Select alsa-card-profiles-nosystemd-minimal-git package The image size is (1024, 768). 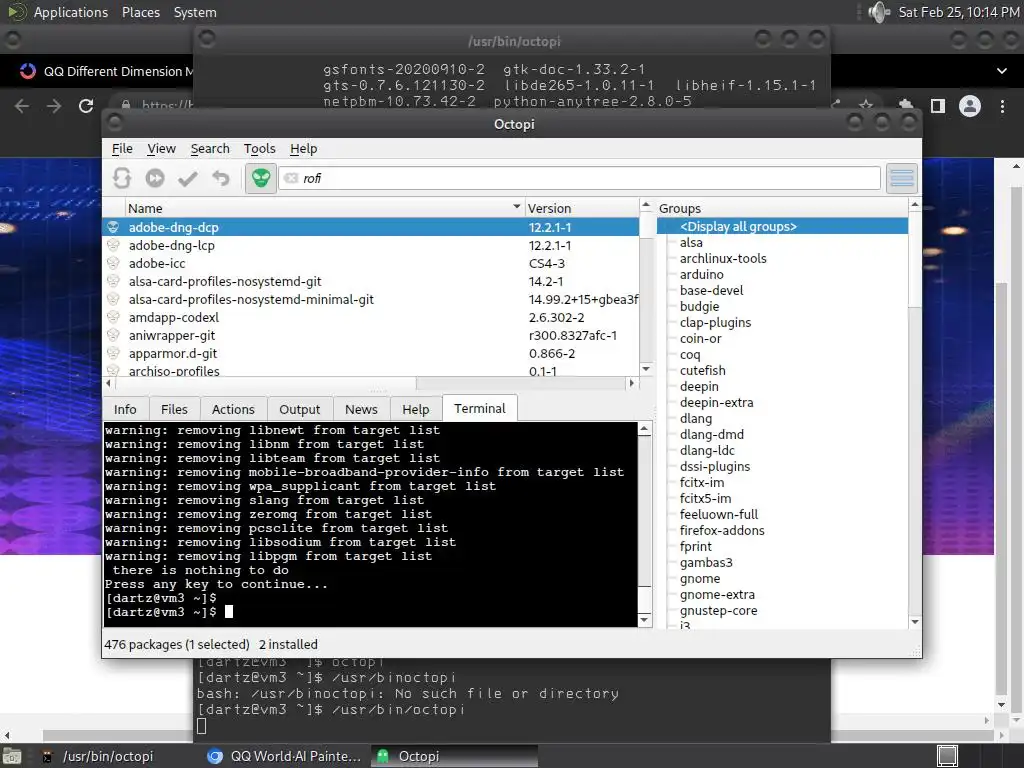point(371,299)
